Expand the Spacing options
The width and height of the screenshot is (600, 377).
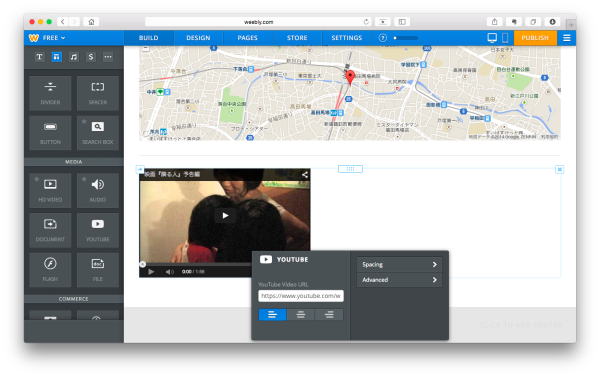click(x=399, y=264)
